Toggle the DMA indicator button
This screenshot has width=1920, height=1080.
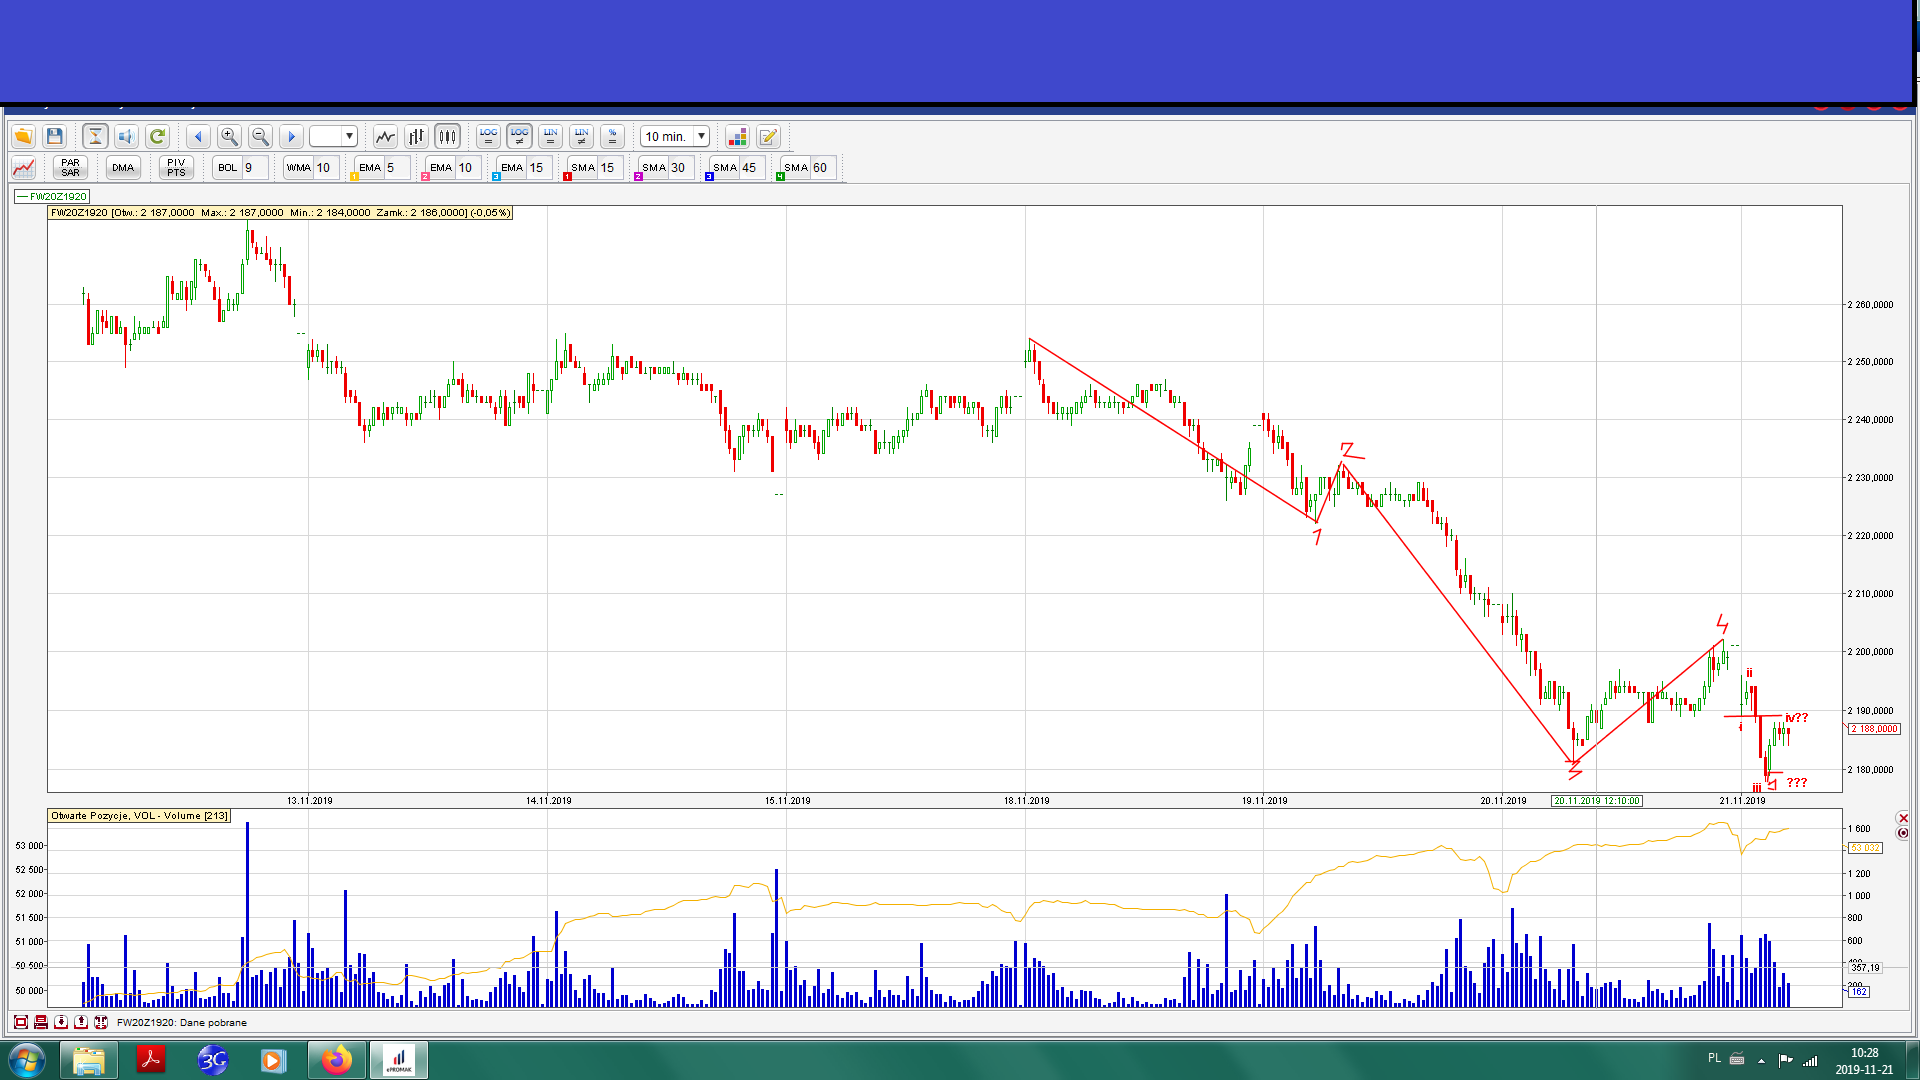coord(123,167)
